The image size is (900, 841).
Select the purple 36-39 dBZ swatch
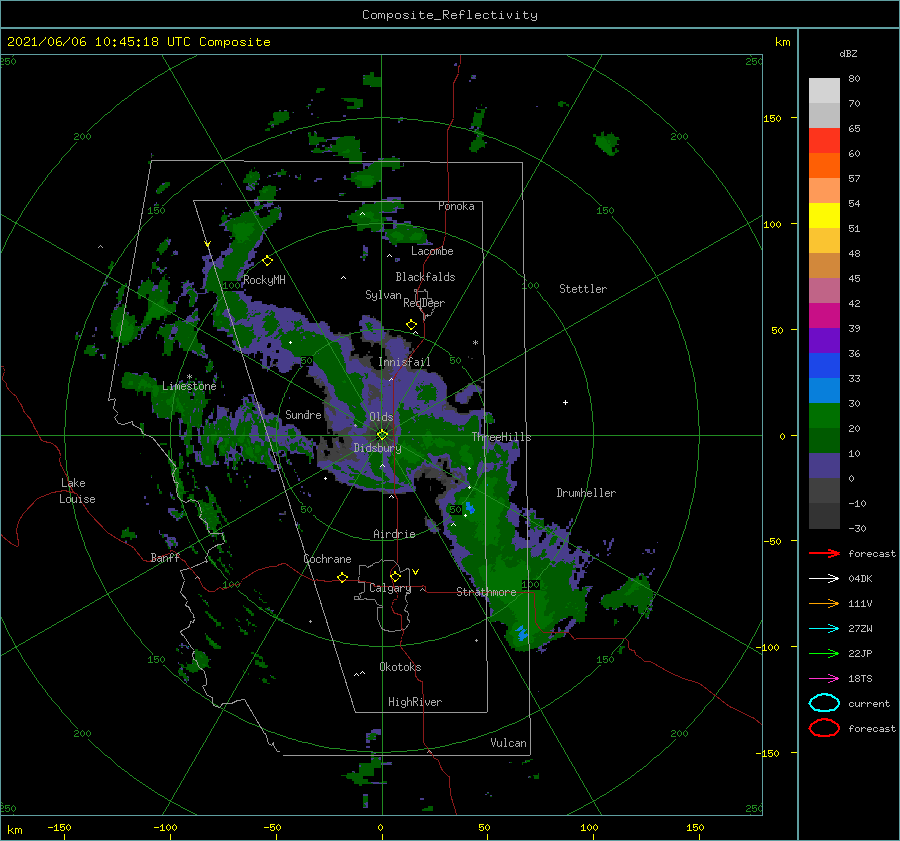[x=824, y=340]
